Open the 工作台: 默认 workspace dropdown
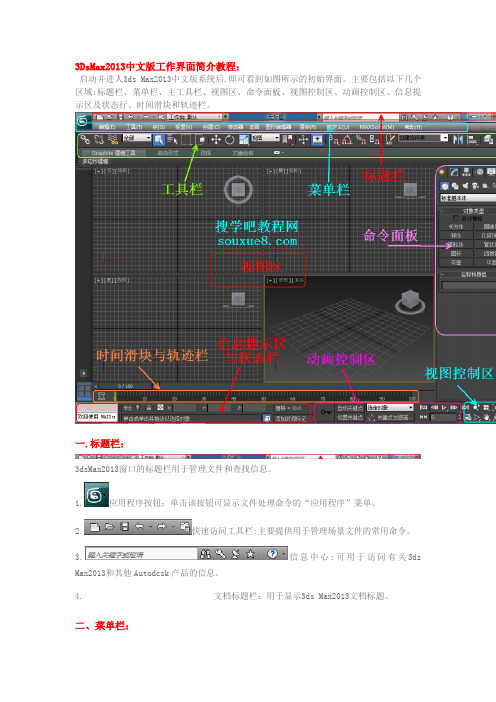496x702 pixels. pyautogui.click(x=195, y=117)
